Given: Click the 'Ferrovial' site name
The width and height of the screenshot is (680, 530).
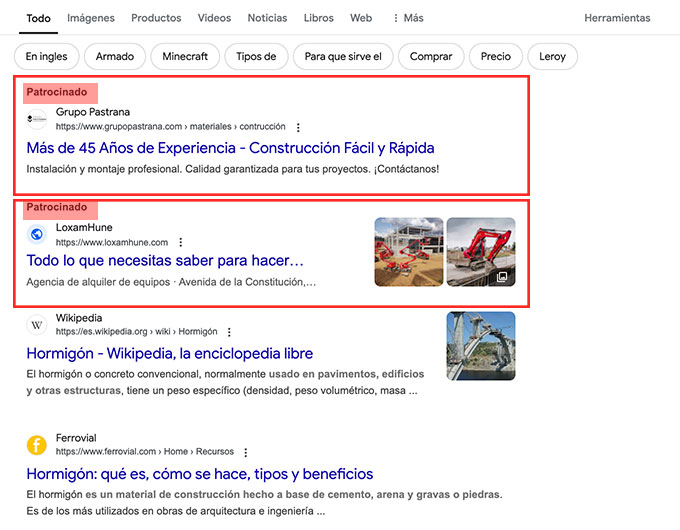Looking at the screenshot, I should [76, 438].
